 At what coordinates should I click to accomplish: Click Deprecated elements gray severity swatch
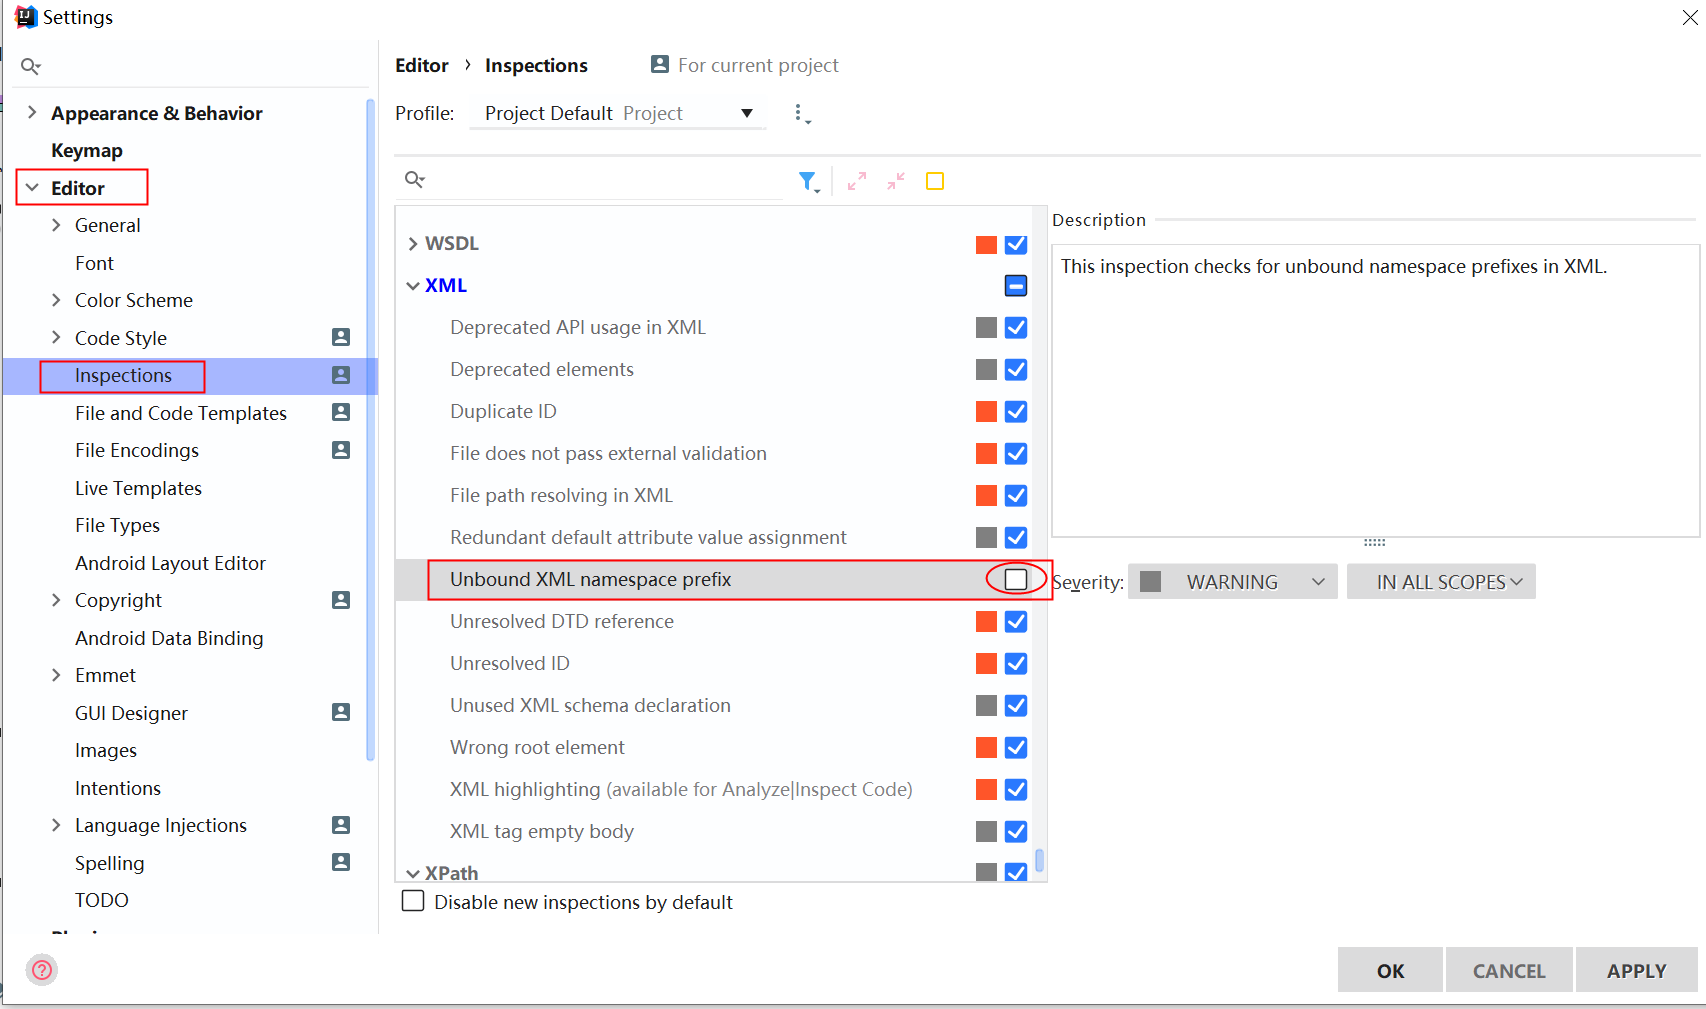(986, 369)
